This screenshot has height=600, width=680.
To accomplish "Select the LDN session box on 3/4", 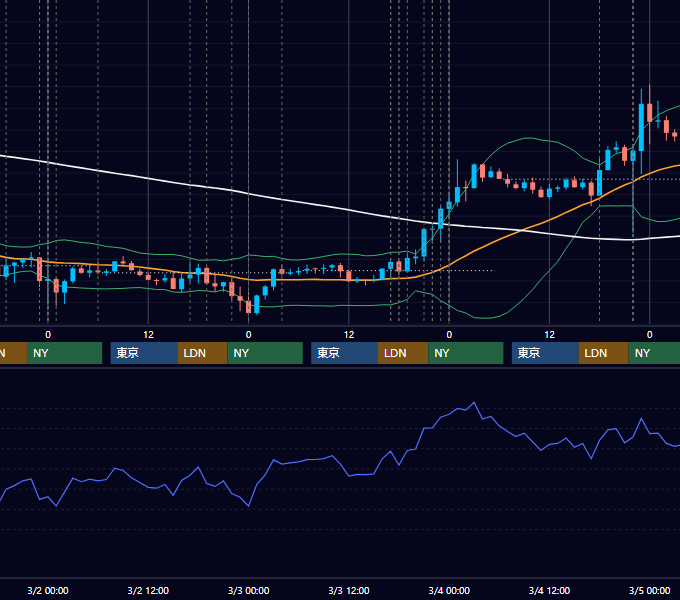I will click(x=604, y=353).
